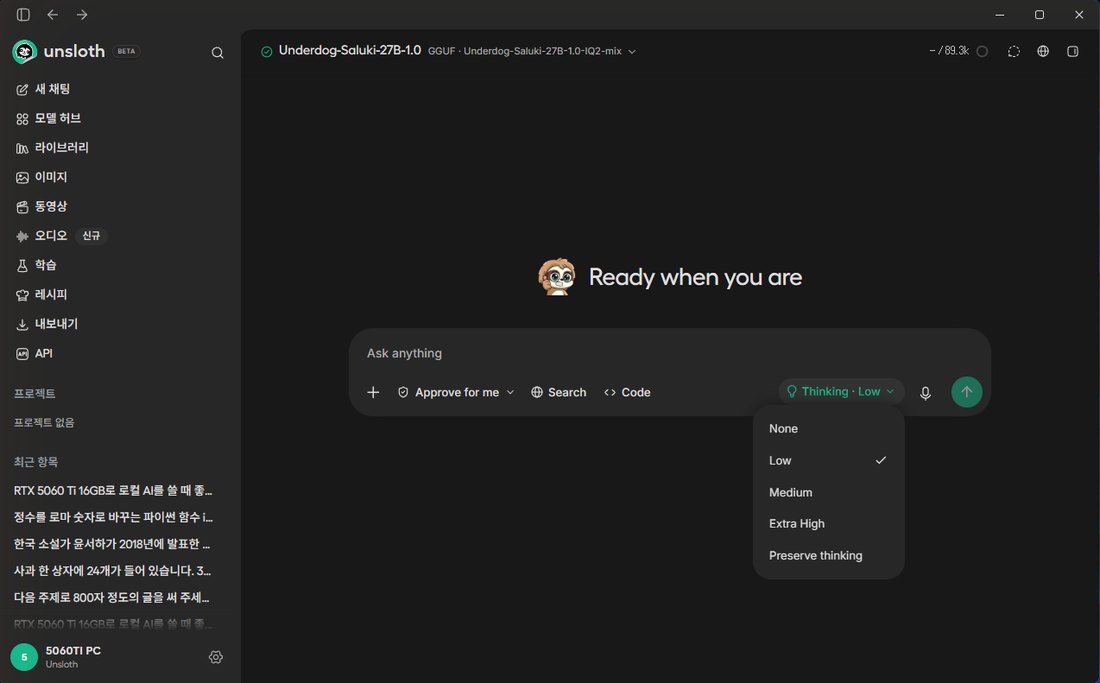Click the 프로젝트 없음 text
1100x683 pixels.
coord(44,422)
